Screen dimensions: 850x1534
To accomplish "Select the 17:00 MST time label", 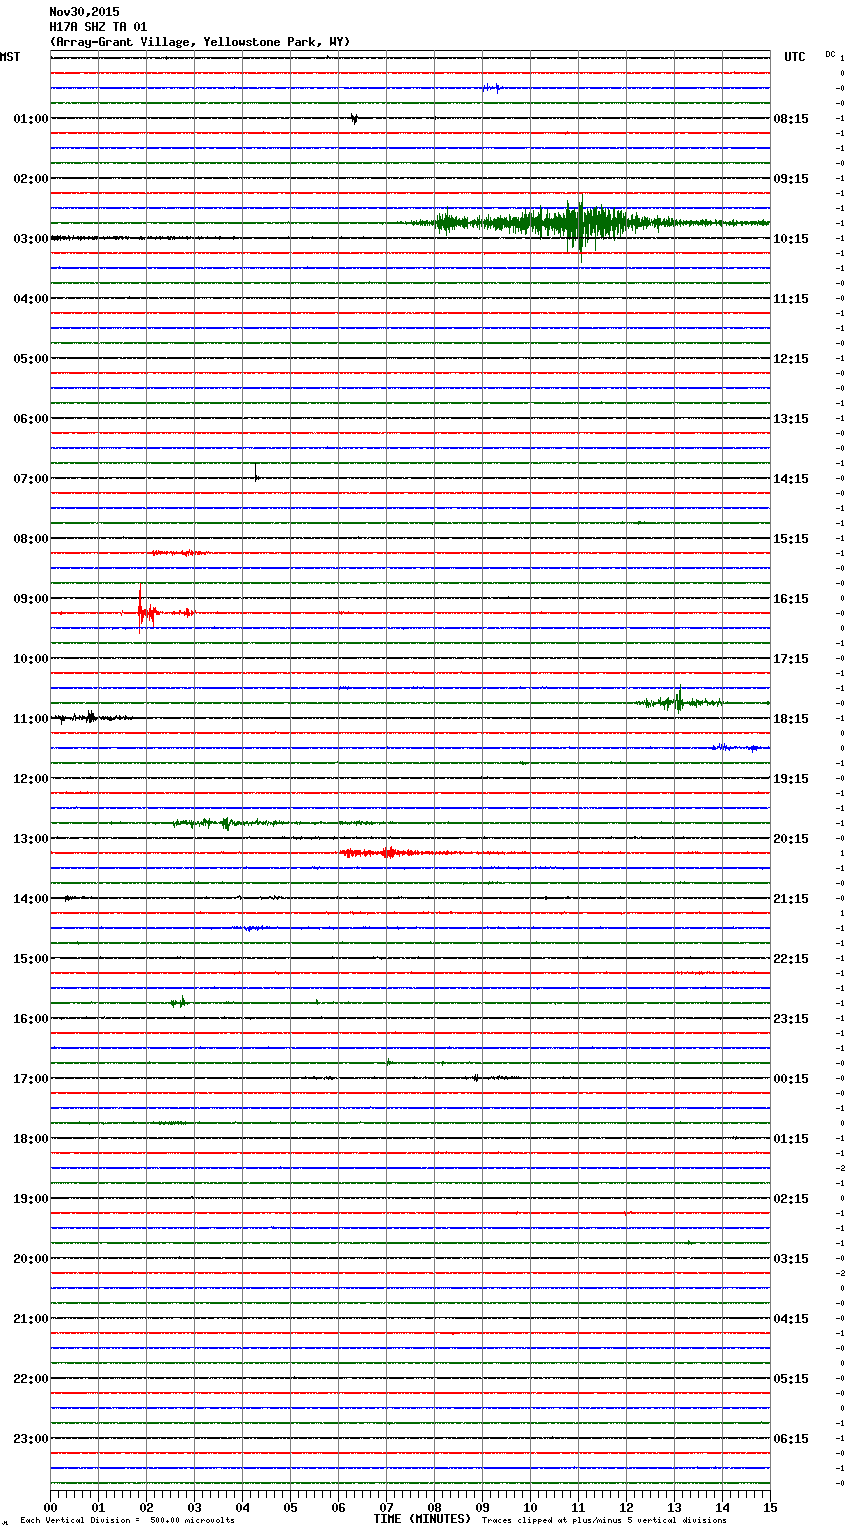I will [x=31, y=1079].
